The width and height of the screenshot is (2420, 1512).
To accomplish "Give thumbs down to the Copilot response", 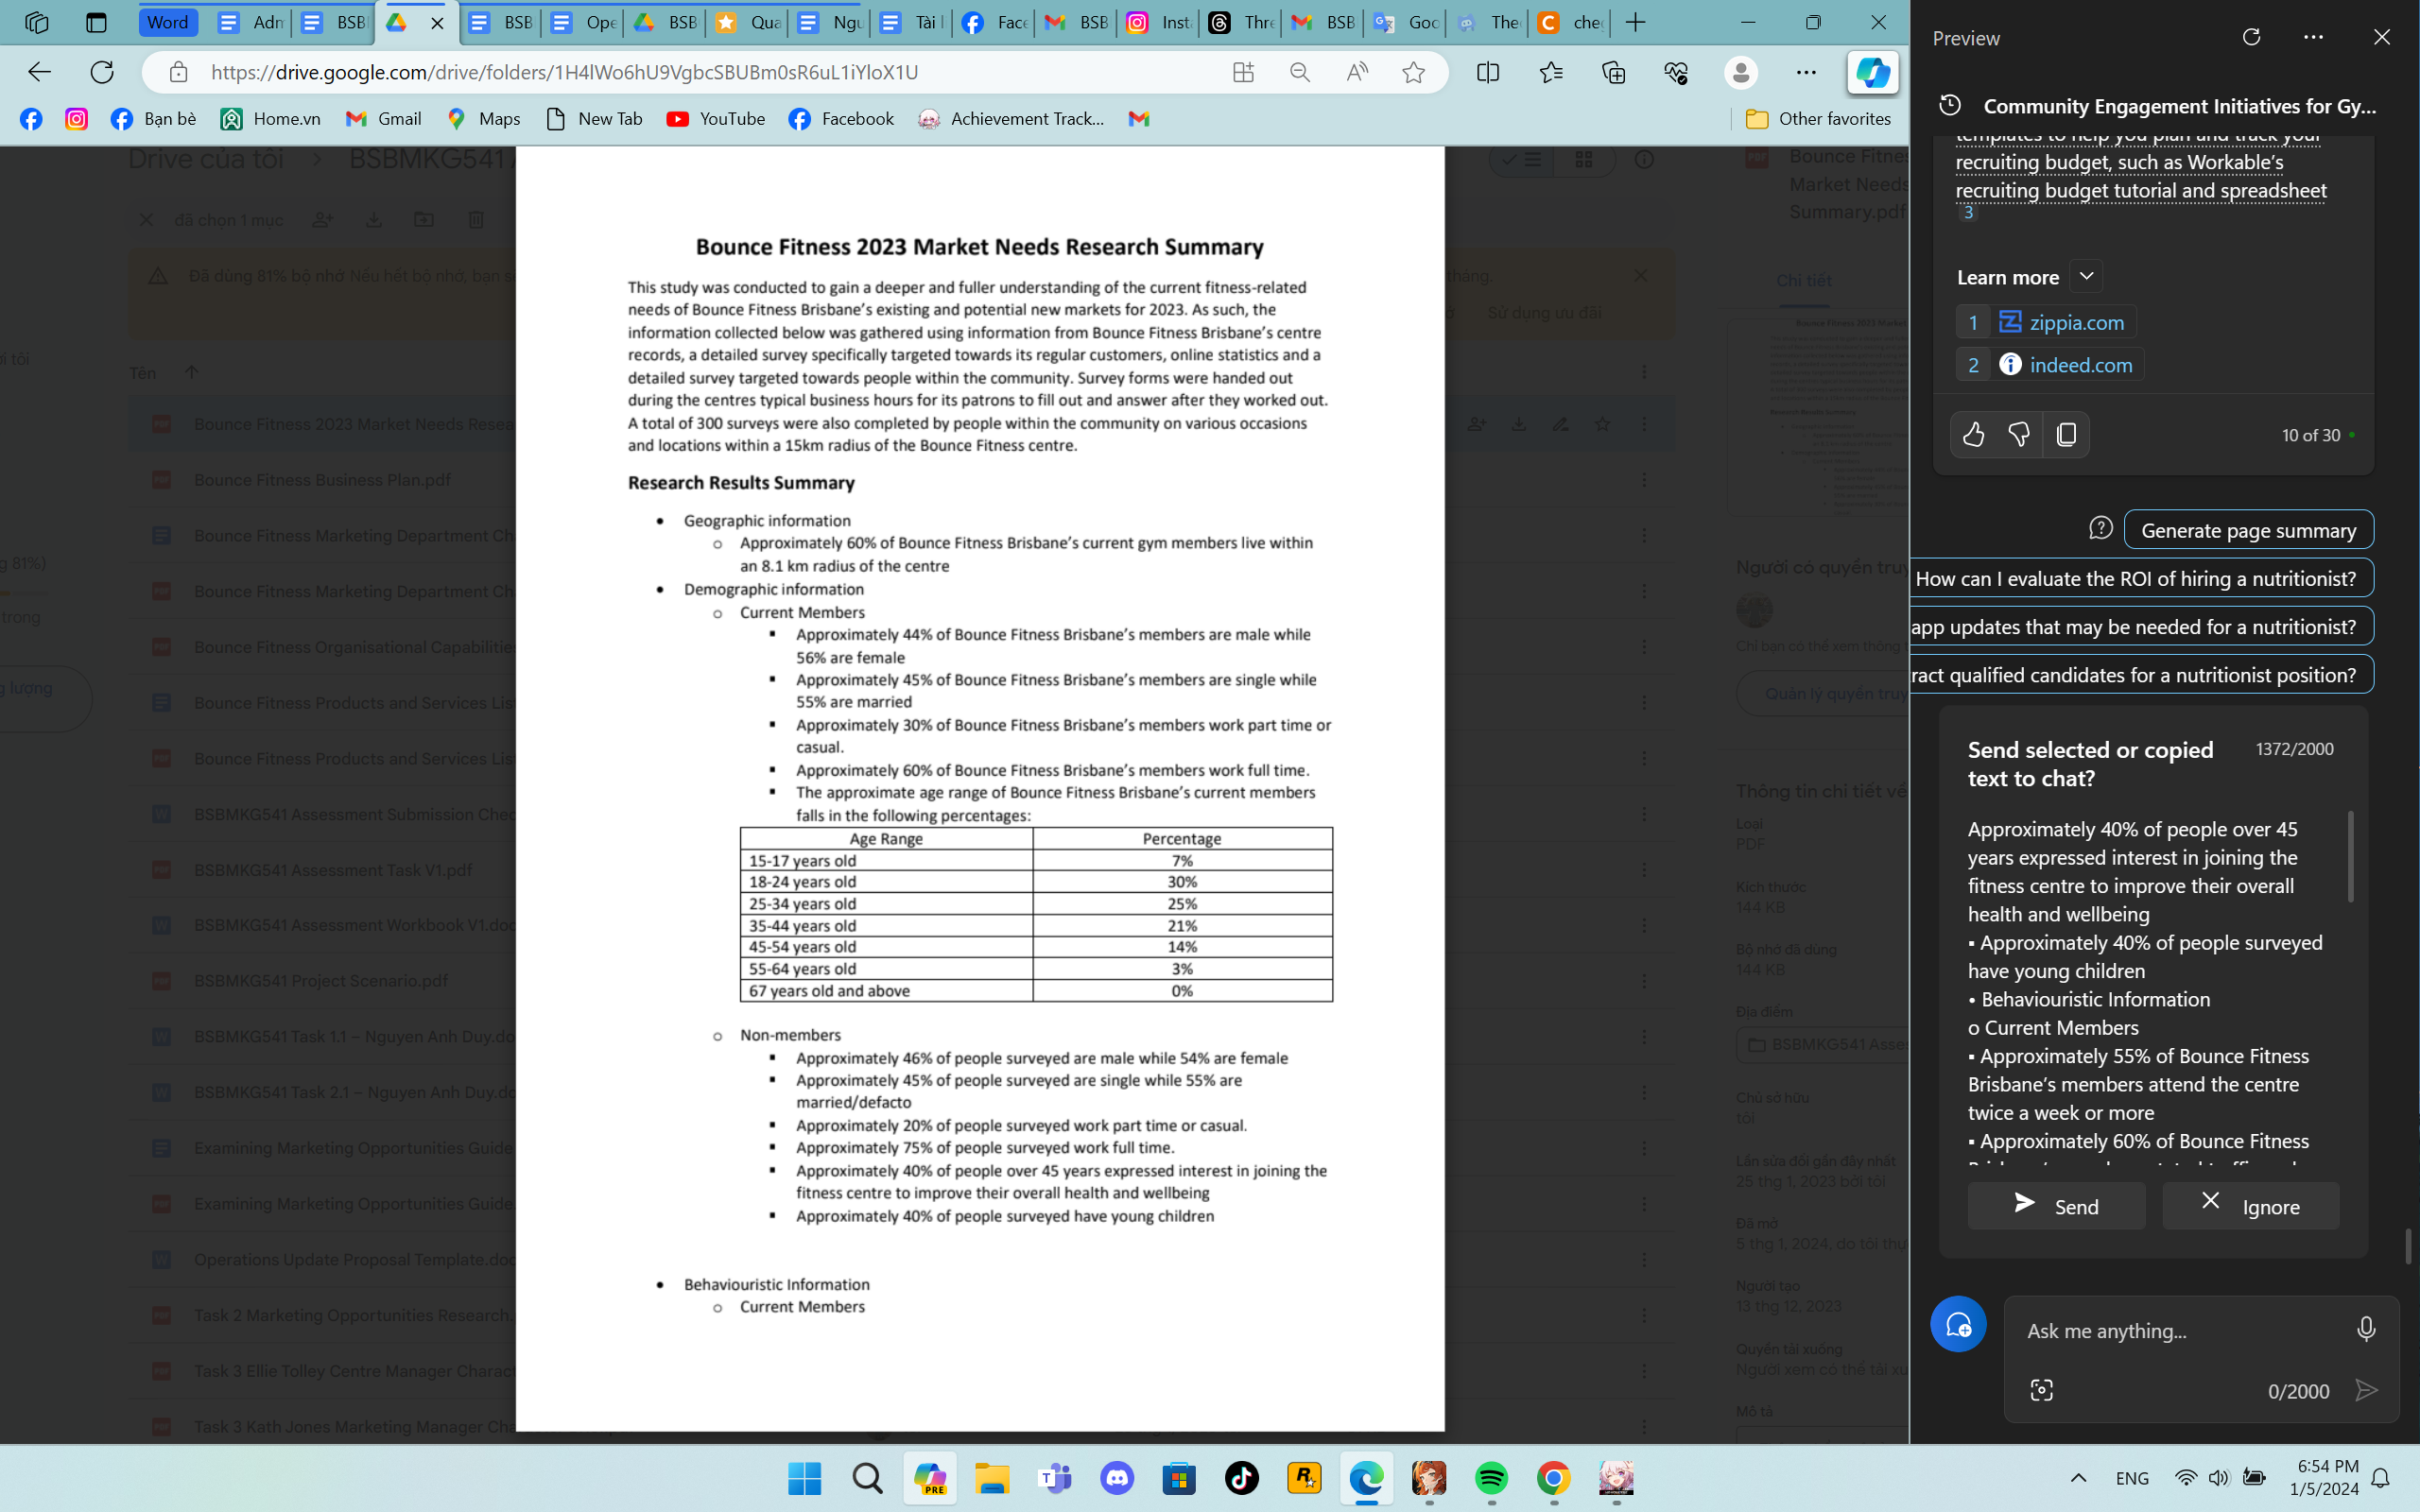I will click(x=2020, y=434).
